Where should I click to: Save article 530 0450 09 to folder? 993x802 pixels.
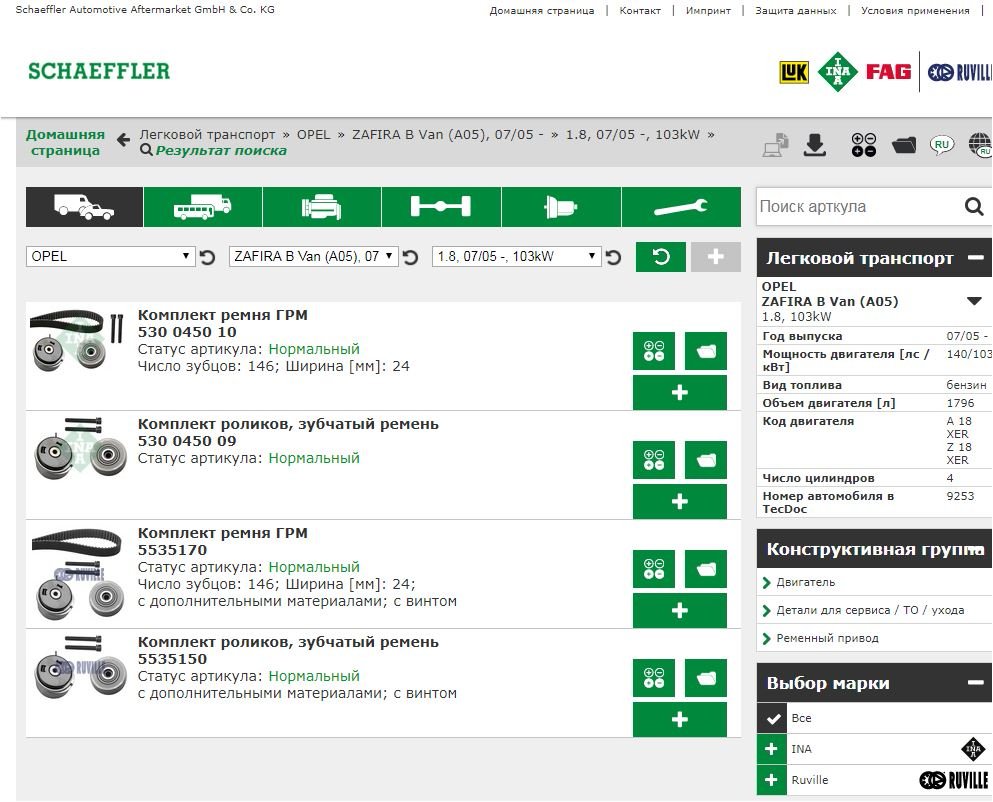[706, 460]
